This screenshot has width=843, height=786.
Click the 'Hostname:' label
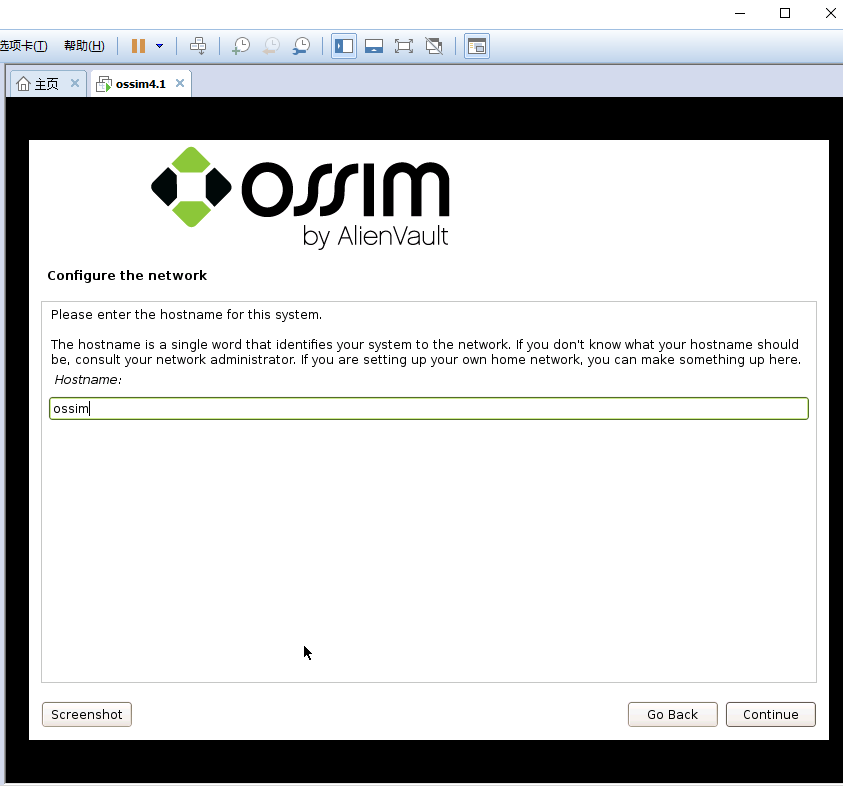tap(88, 380)
